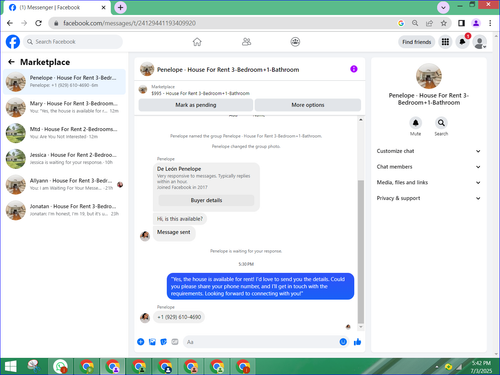
Task: Open a new browser tab
Action: click(120, 7)
